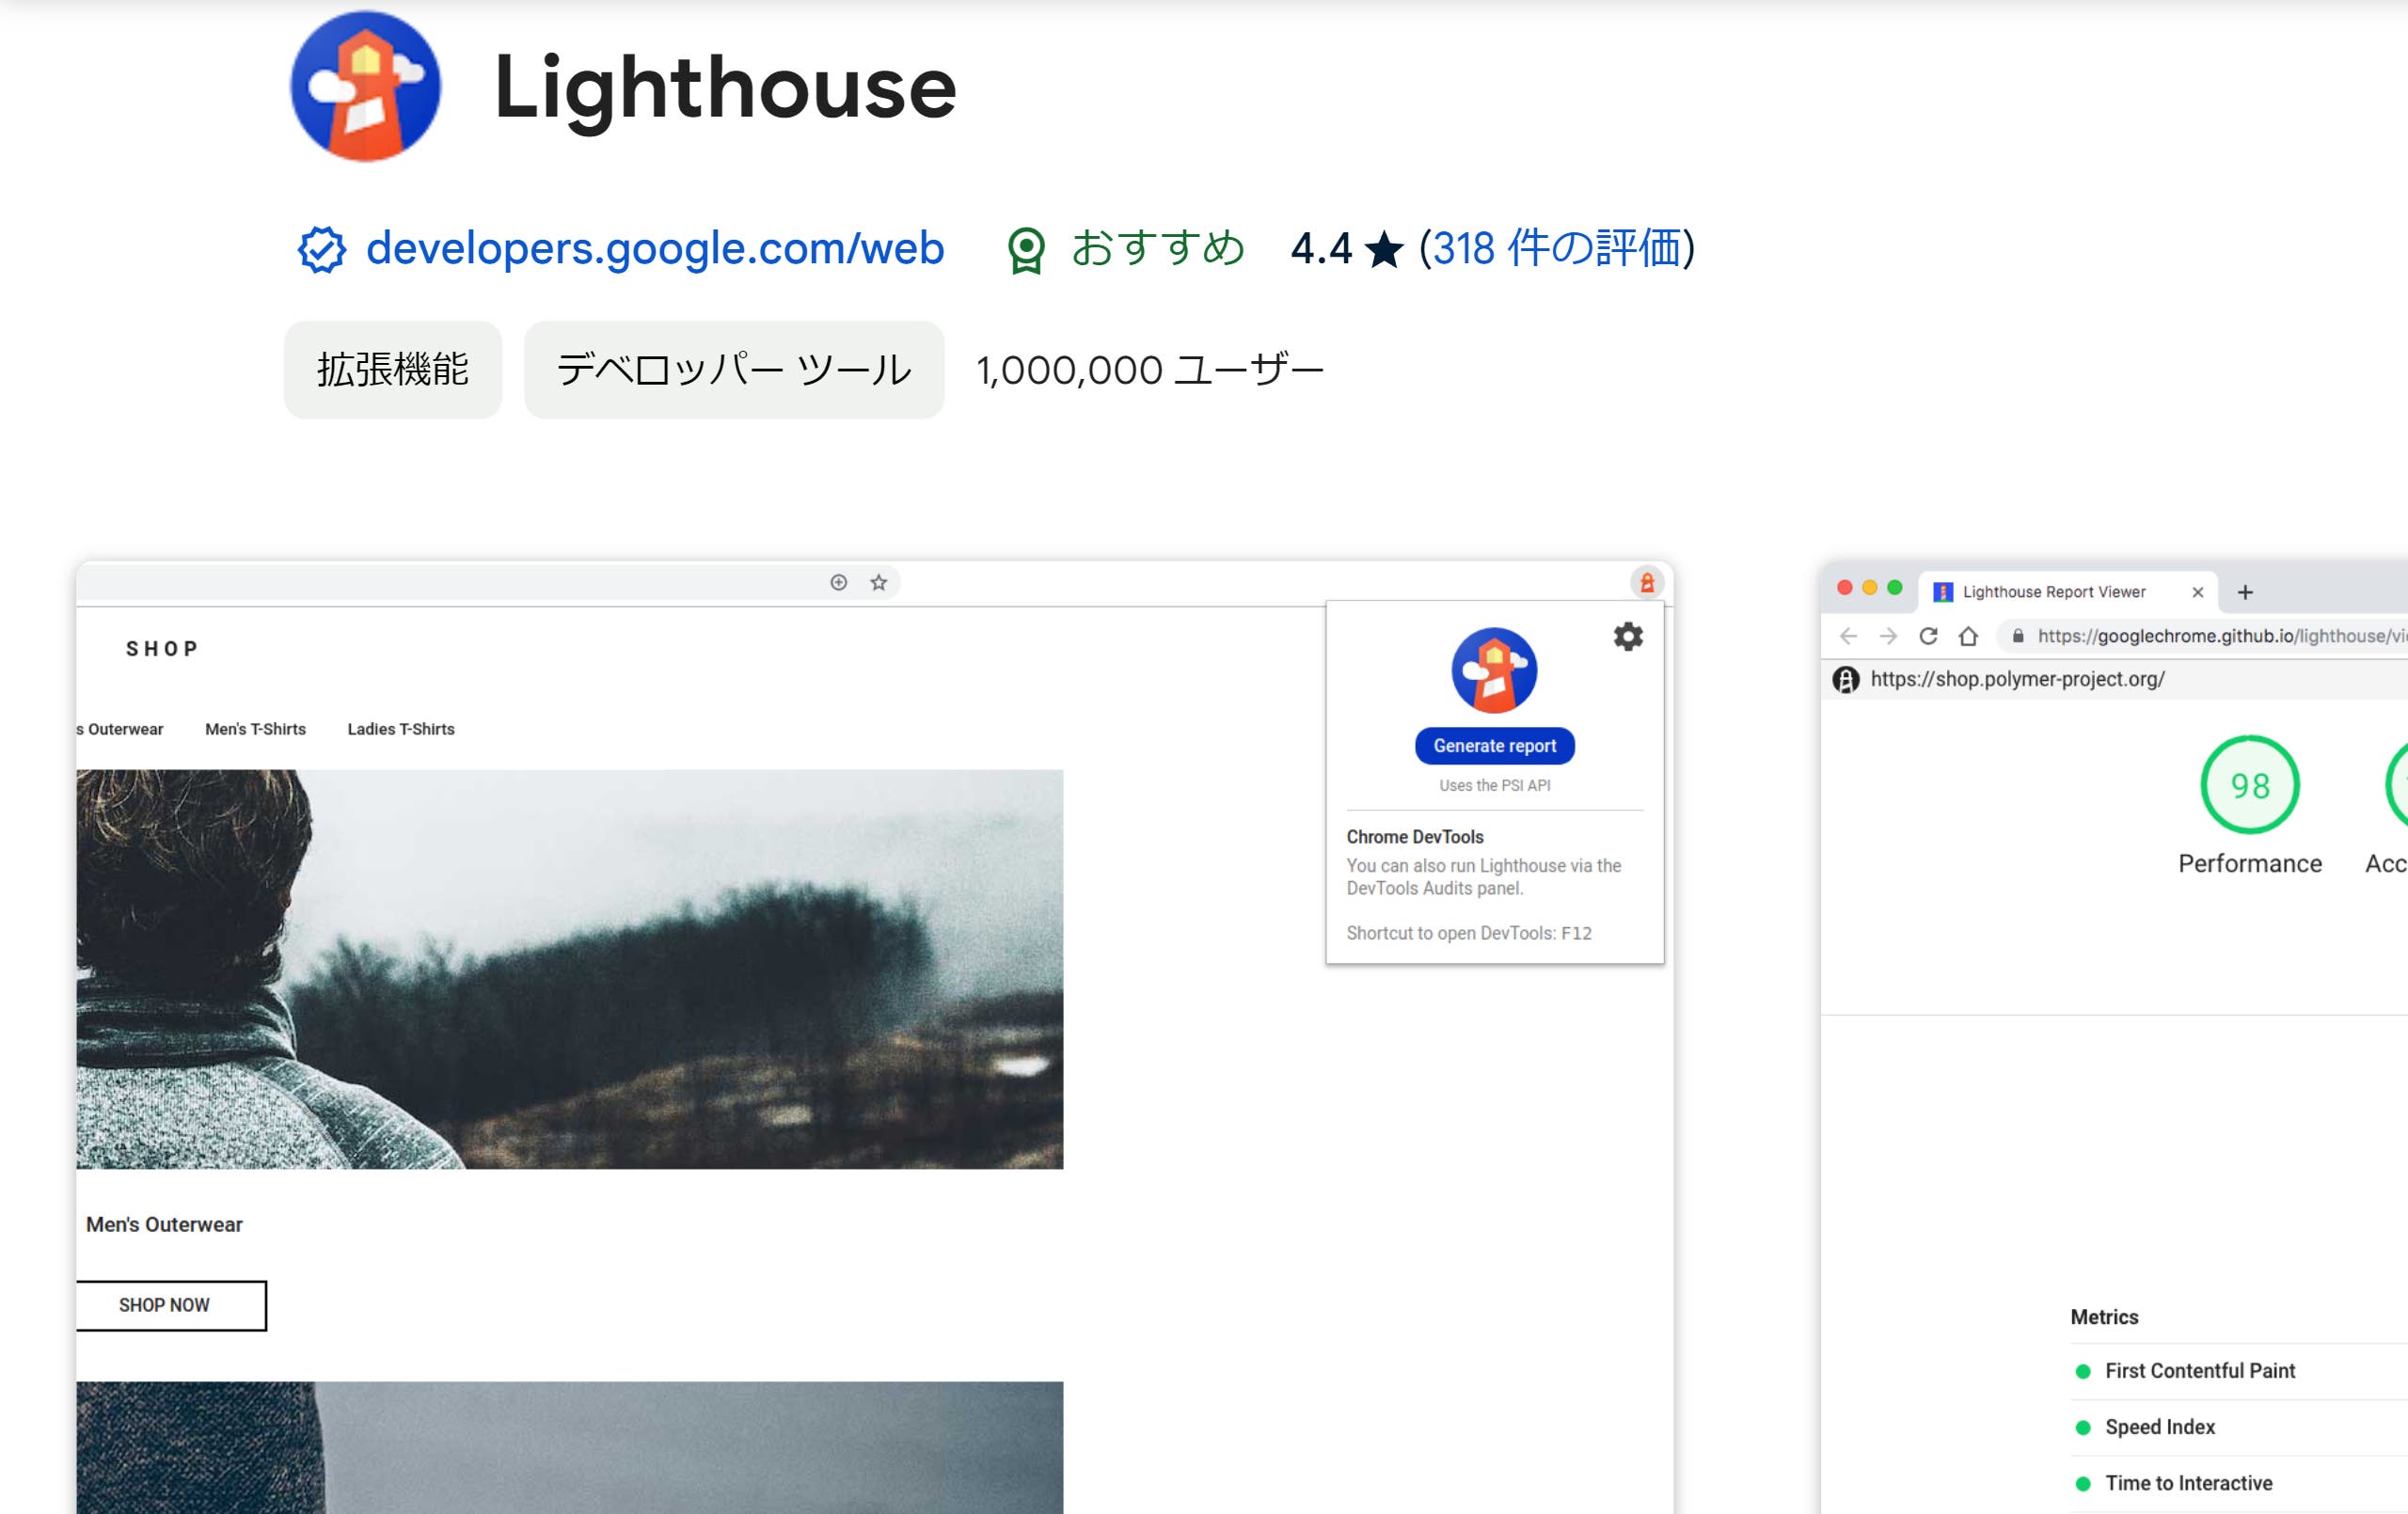Open the partially visible Outerwear tab
Viewport: 2408px width, 1514px height.
[x=120, y=729]
